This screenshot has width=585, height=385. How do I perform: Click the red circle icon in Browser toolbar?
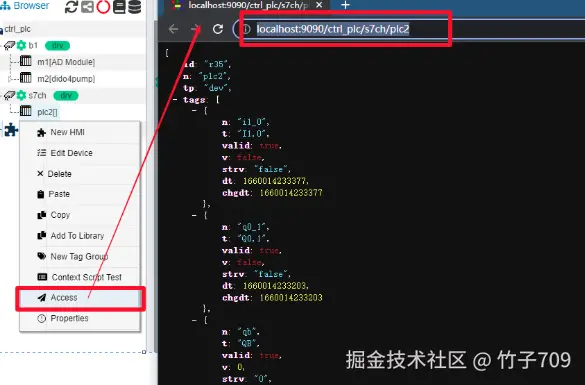coord(103,6)
